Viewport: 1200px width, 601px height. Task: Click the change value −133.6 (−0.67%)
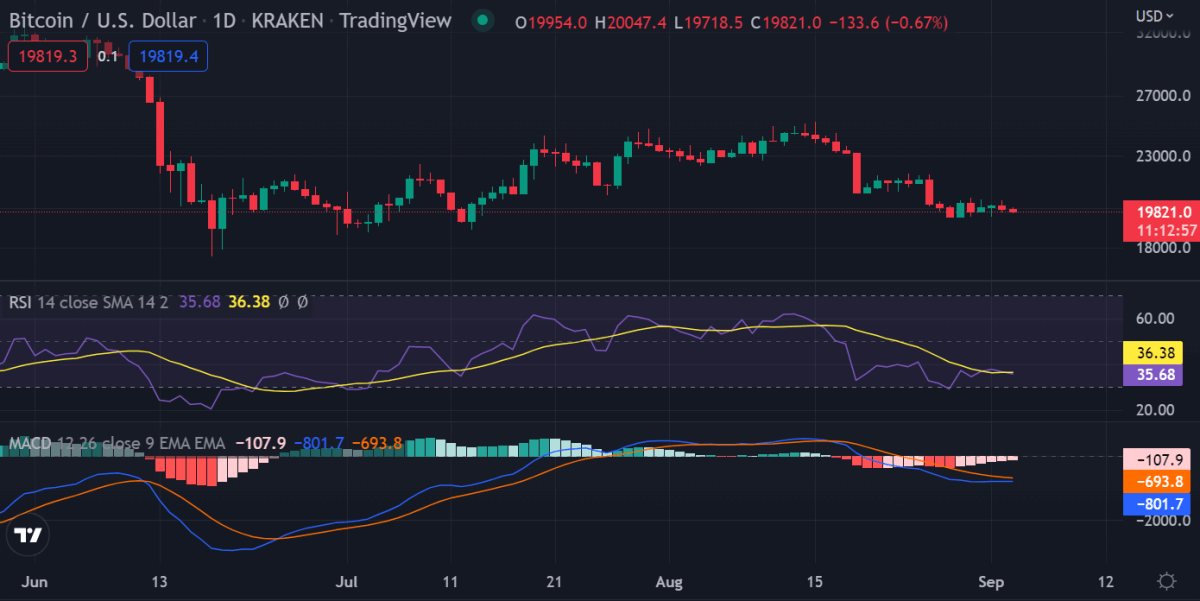891,22
